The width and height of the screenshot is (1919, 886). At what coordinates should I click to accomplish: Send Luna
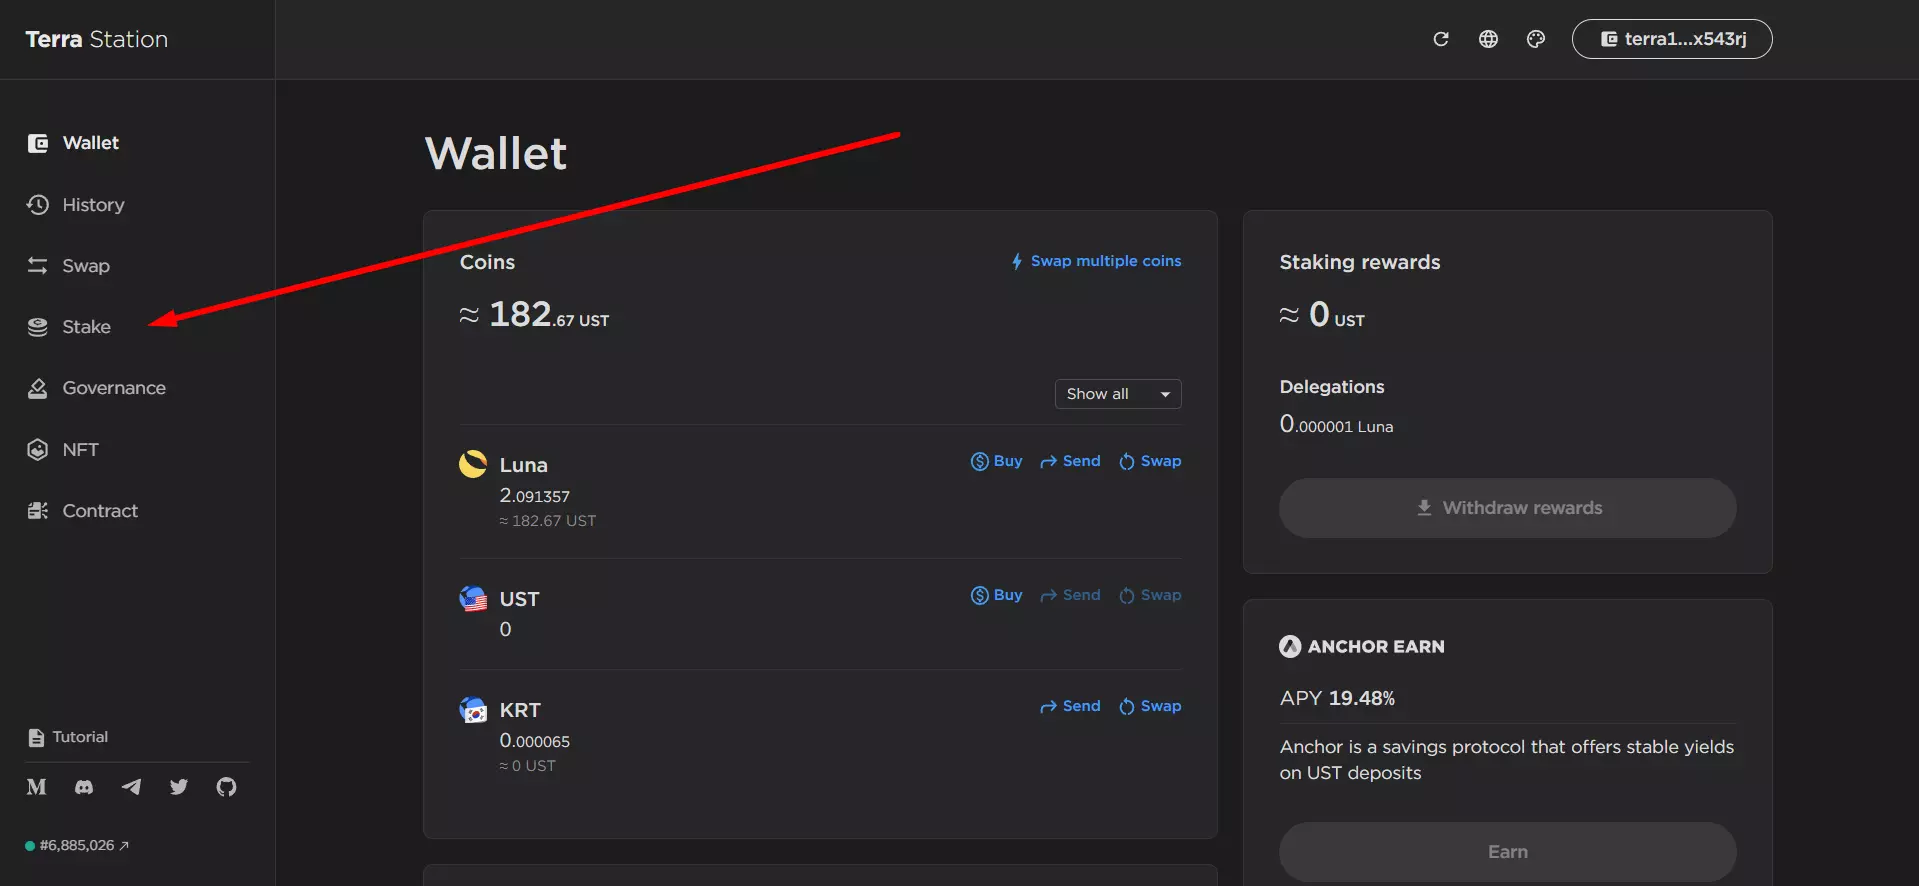point(1070,461)
